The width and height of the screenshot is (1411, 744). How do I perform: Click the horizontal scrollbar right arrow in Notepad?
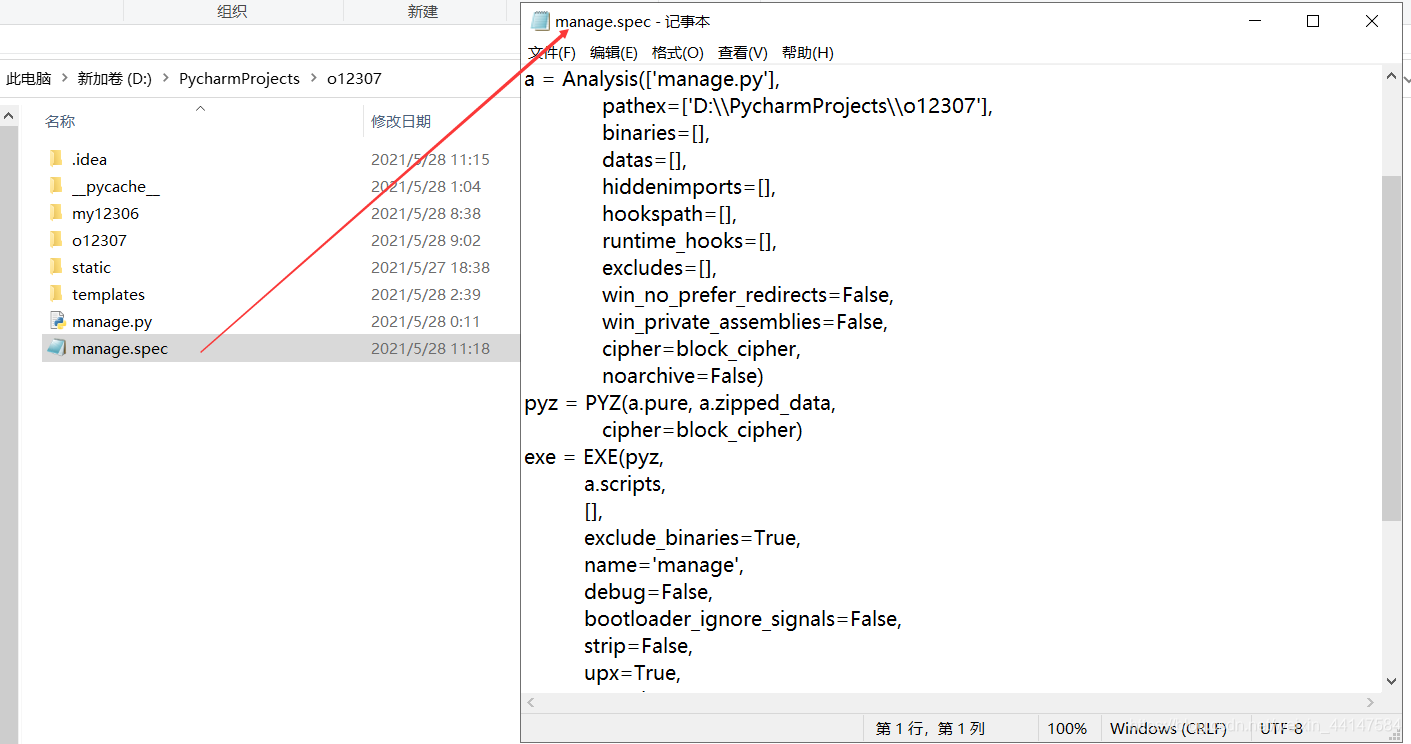1370,703
